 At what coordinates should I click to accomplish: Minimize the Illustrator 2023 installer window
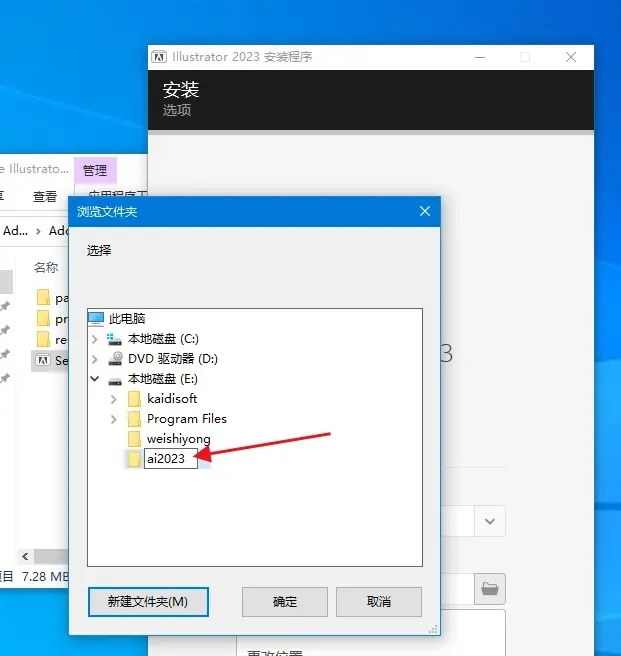(480, 57)
